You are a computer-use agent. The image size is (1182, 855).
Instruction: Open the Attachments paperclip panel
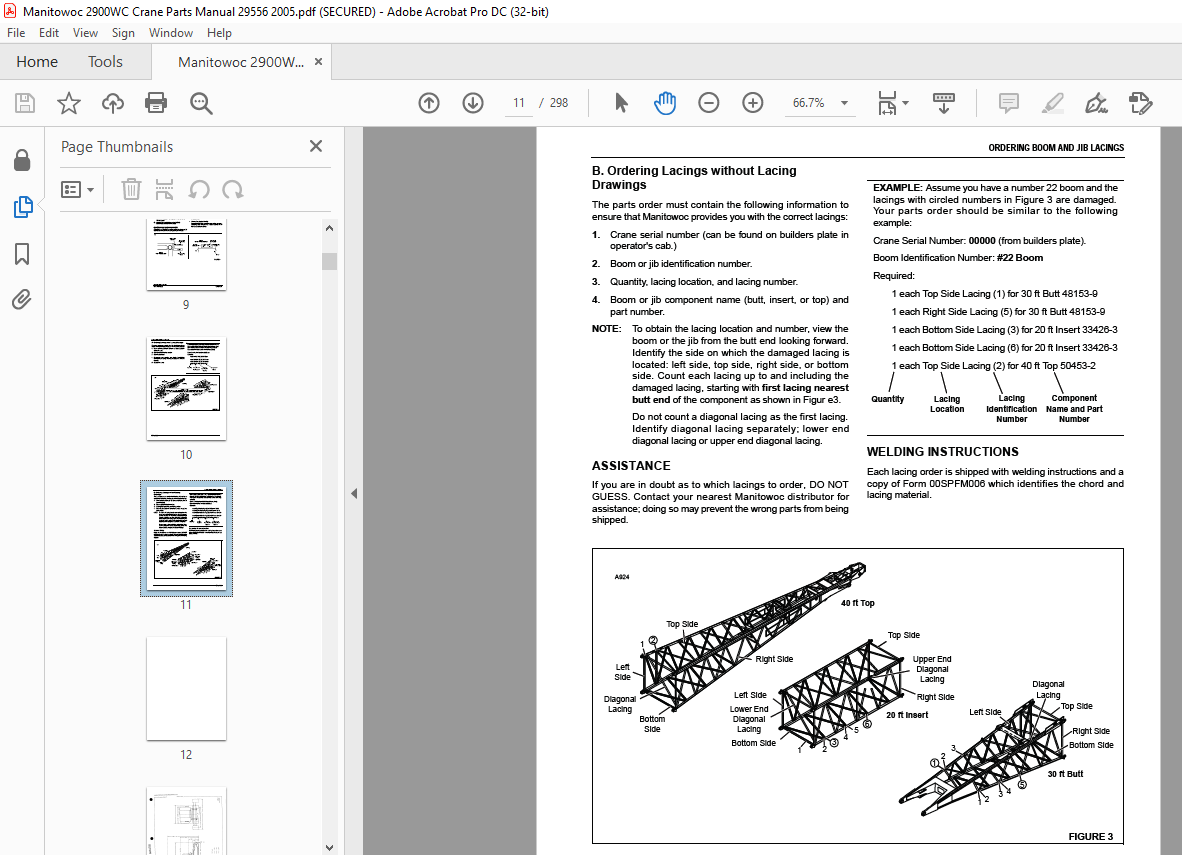pos(22,299)
